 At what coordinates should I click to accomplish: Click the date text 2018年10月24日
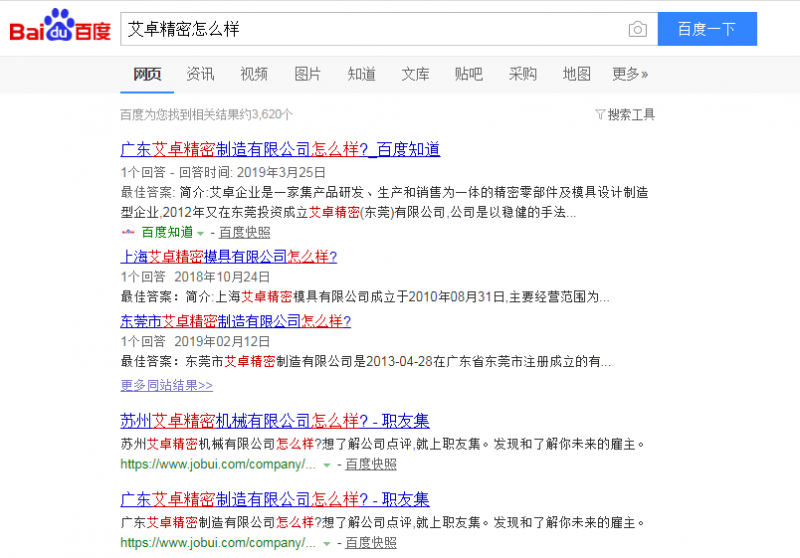coord(222,277)
